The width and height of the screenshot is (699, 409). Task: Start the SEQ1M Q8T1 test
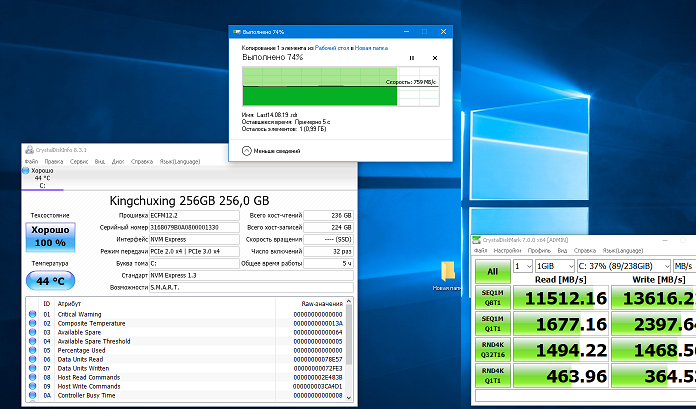(493, 297)
